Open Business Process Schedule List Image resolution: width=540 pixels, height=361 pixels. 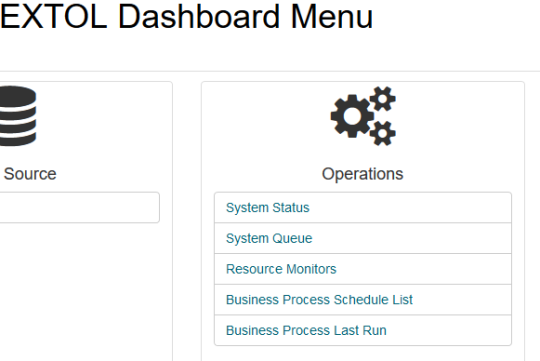coord(319,300)
